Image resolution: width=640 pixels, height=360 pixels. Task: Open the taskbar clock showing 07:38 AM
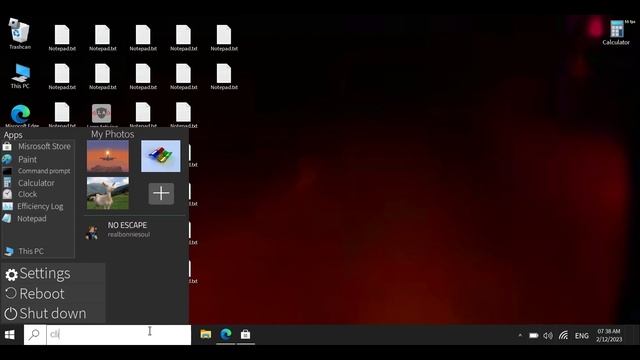[609, 335]
